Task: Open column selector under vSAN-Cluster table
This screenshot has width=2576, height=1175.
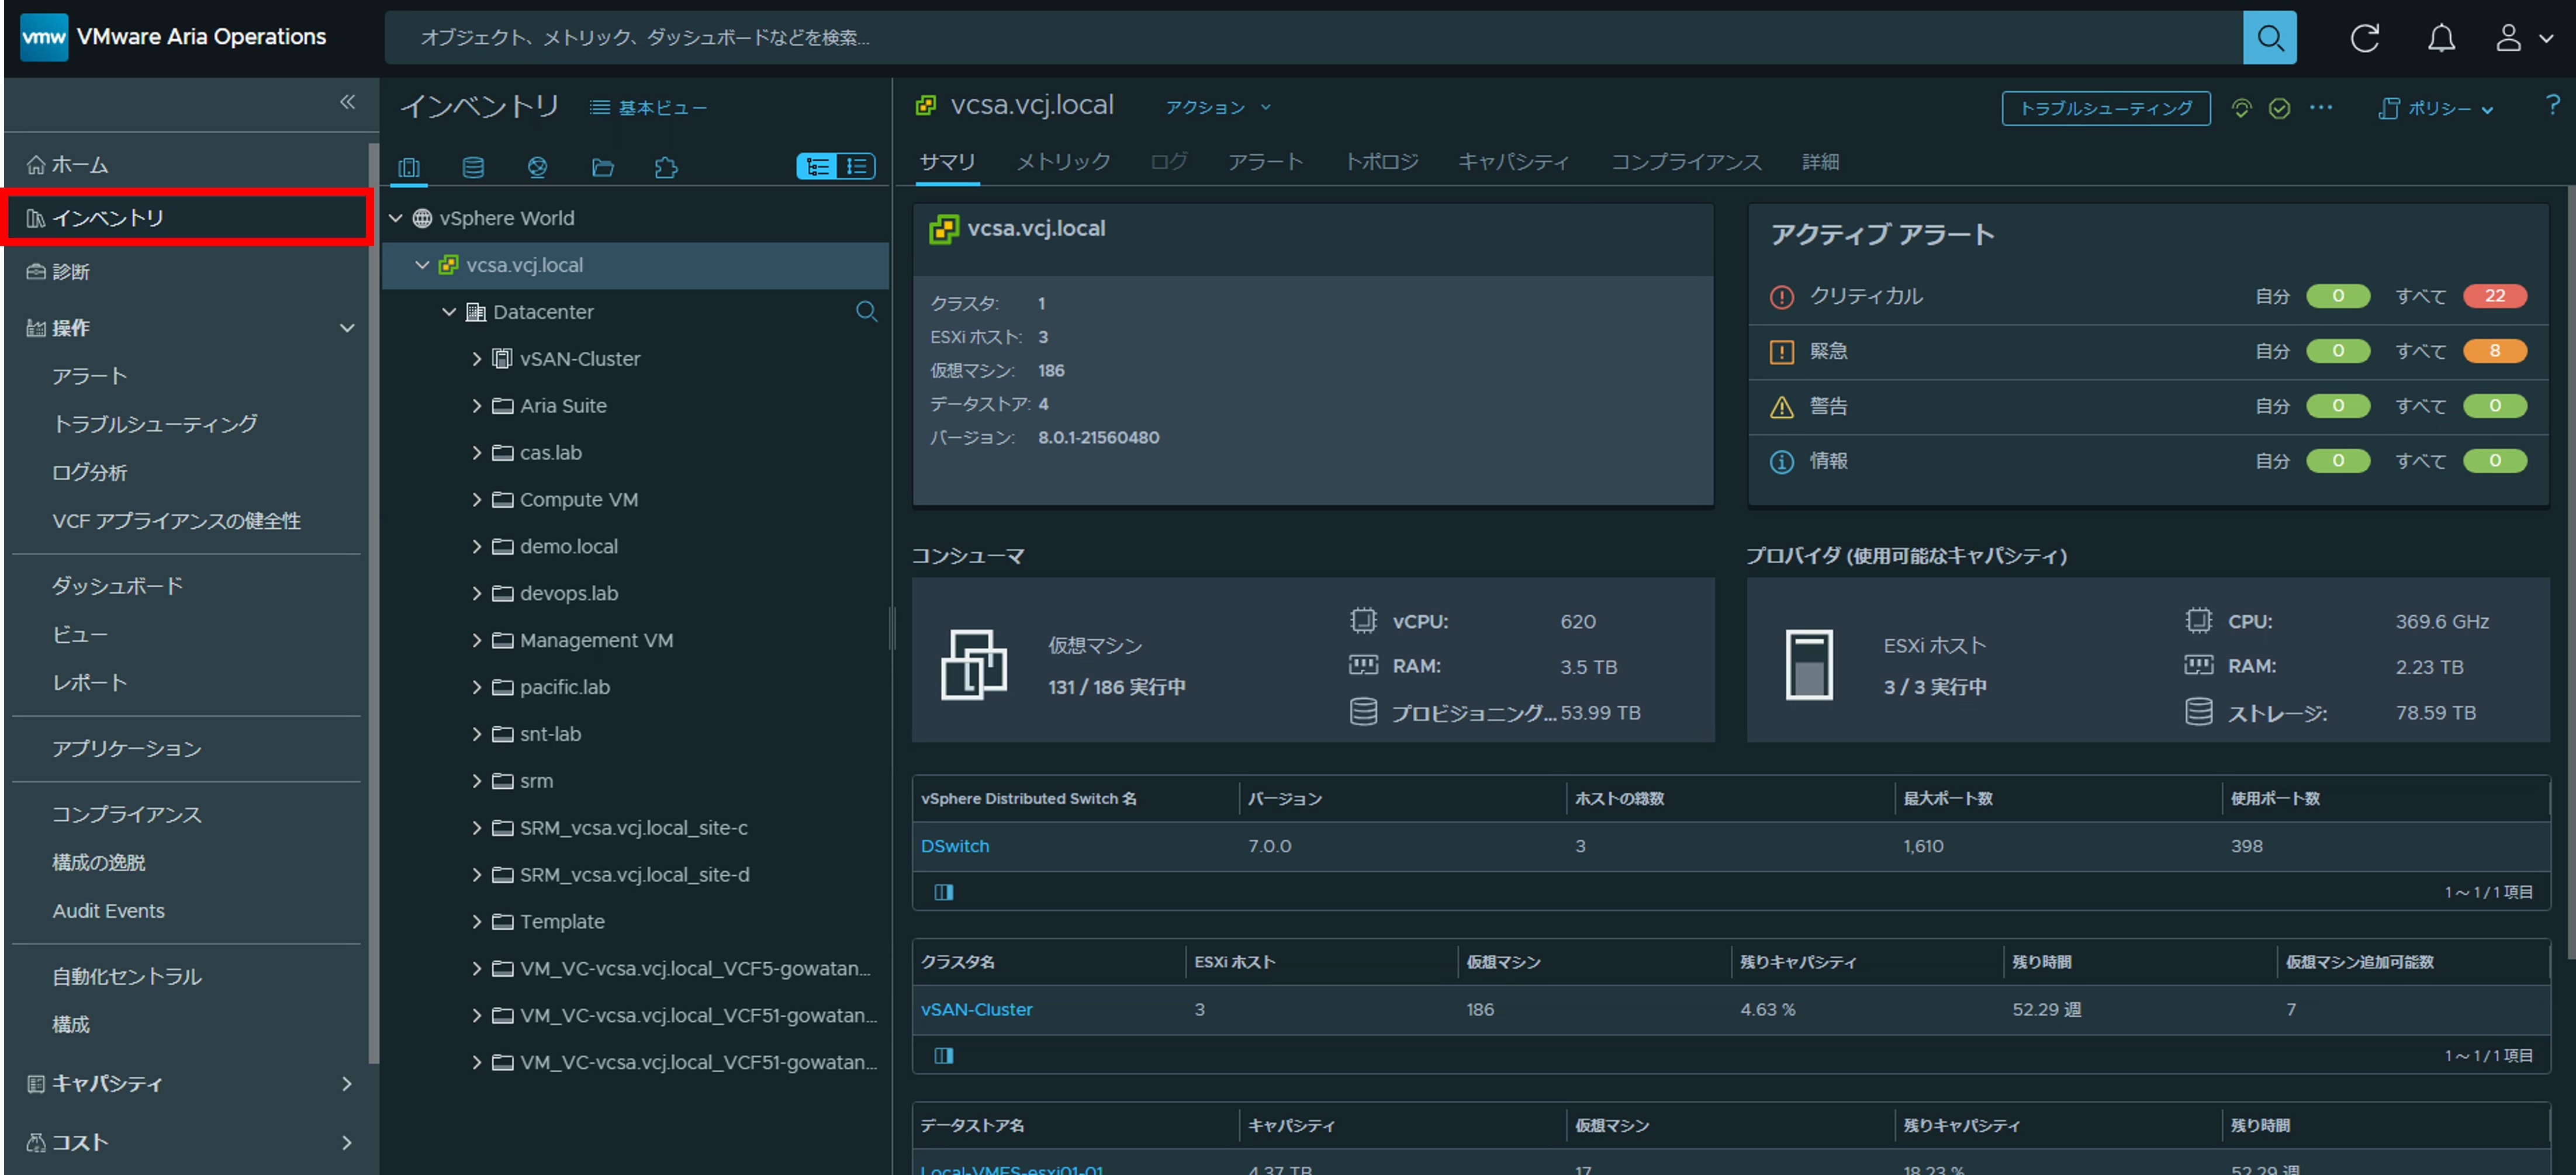Action: point(943,1056)
